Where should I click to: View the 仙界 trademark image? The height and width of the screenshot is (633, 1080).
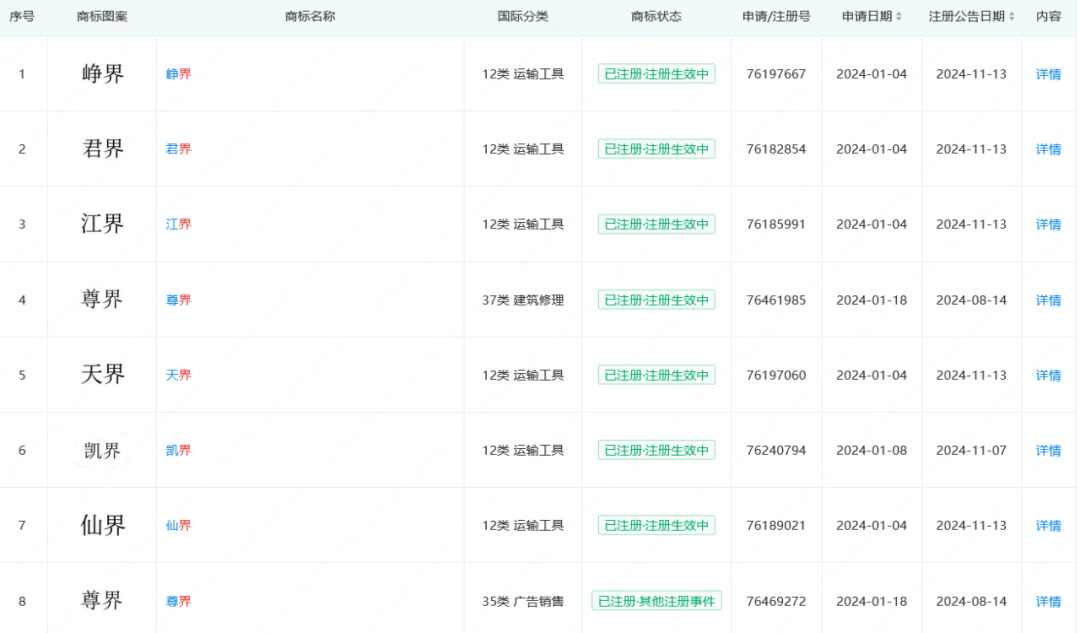click(102, 525)
